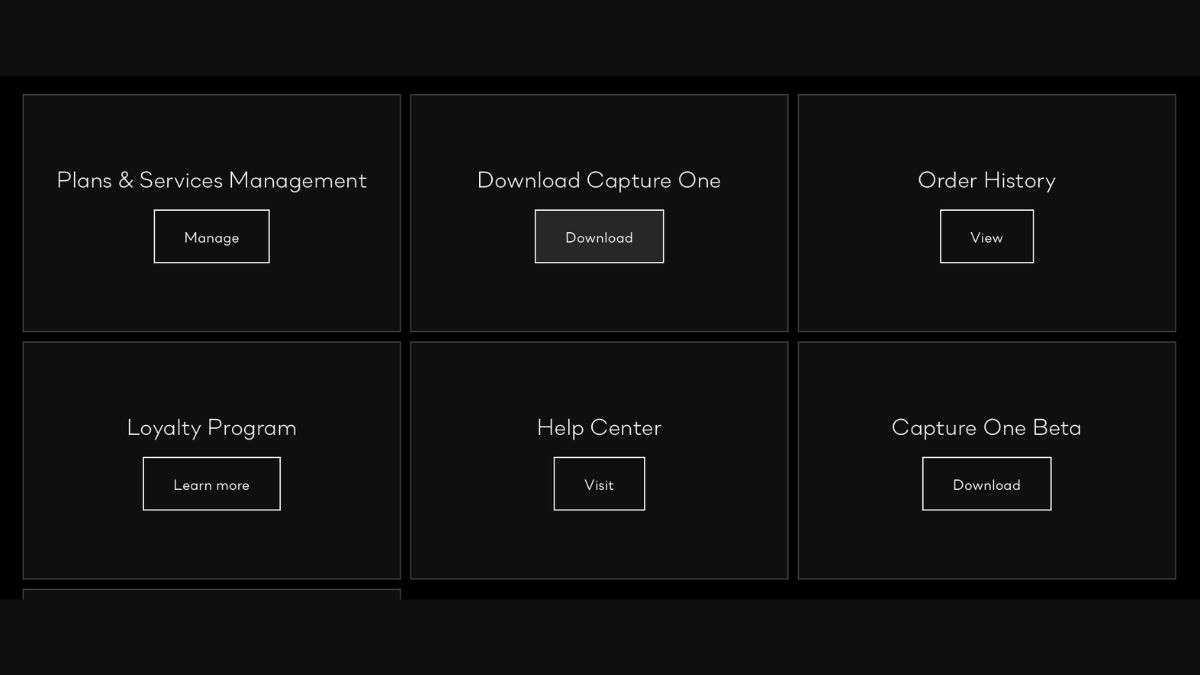This screenshot has height=675, width=1200.
Task: Select the Loyalty Program heading
Action: [x=211, y=428]
